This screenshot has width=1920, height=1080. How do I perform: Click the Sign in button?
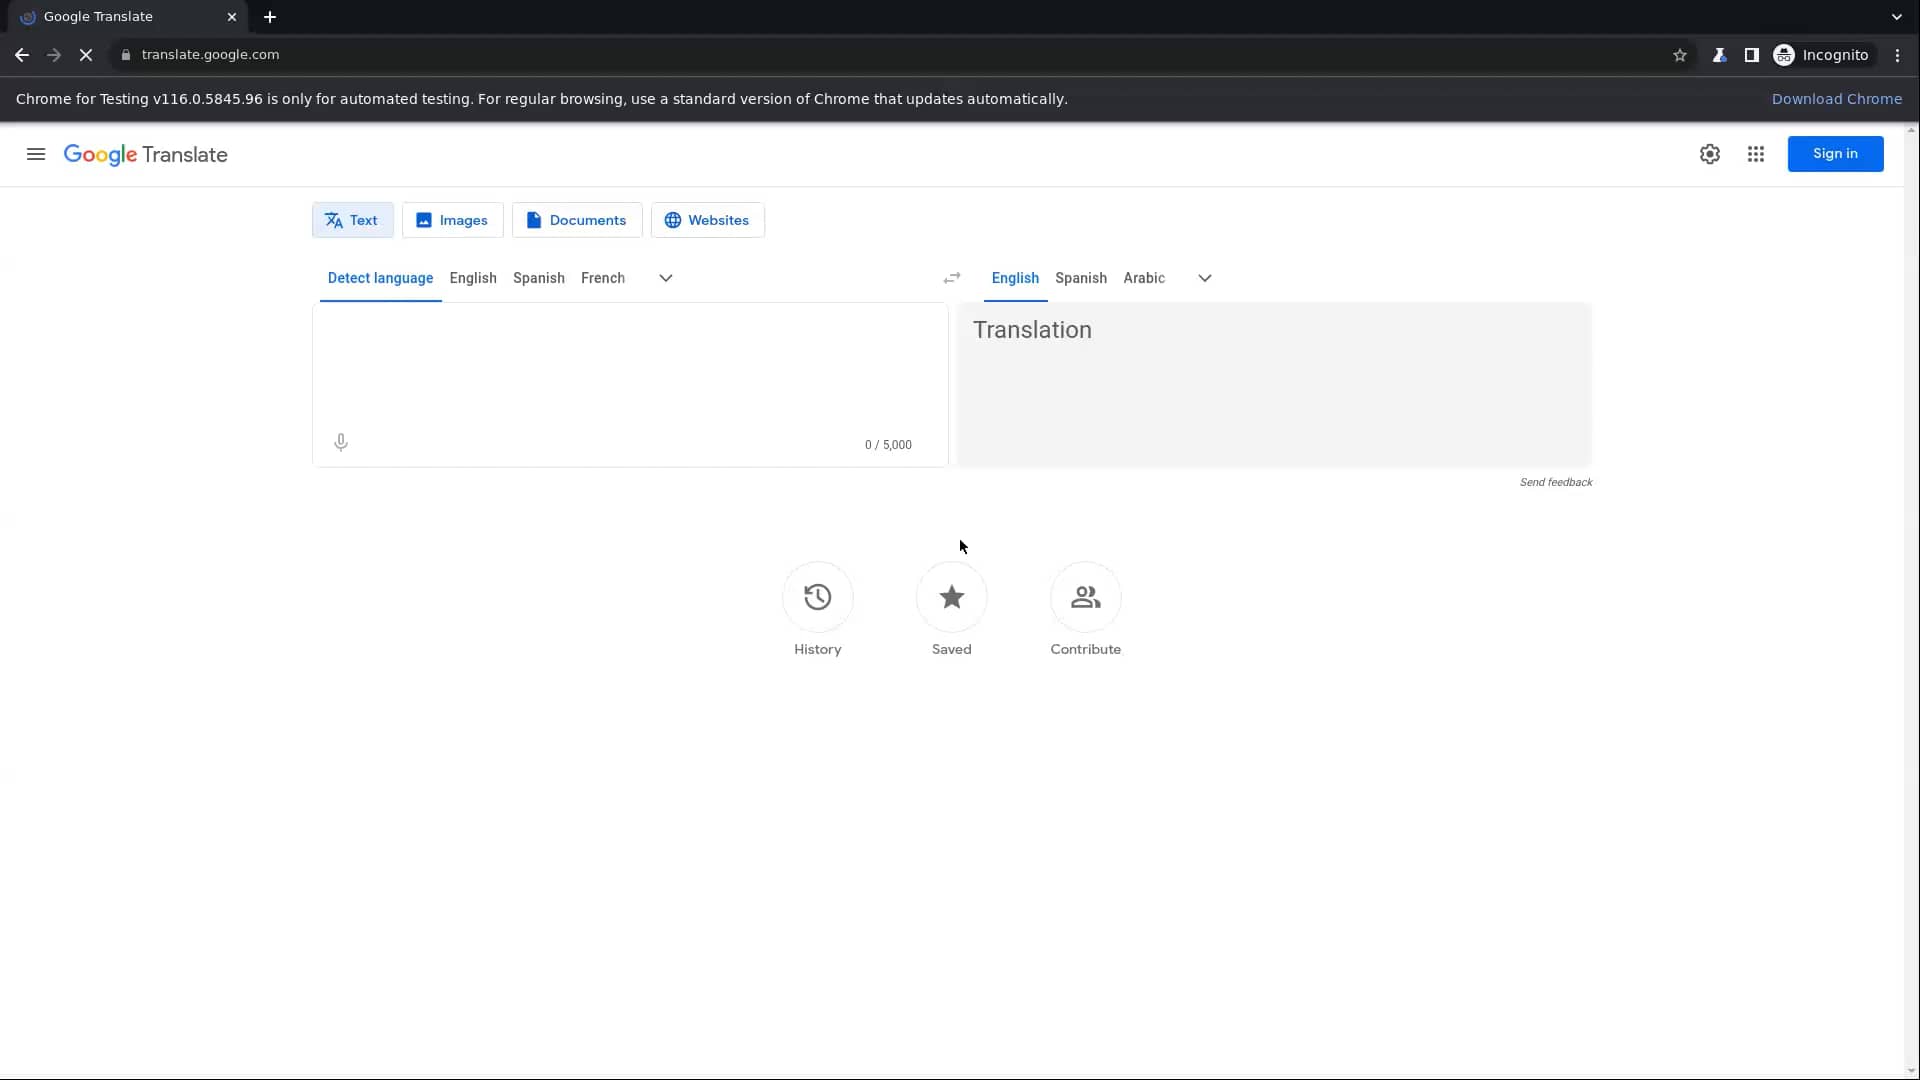(x=1835, y=154)
